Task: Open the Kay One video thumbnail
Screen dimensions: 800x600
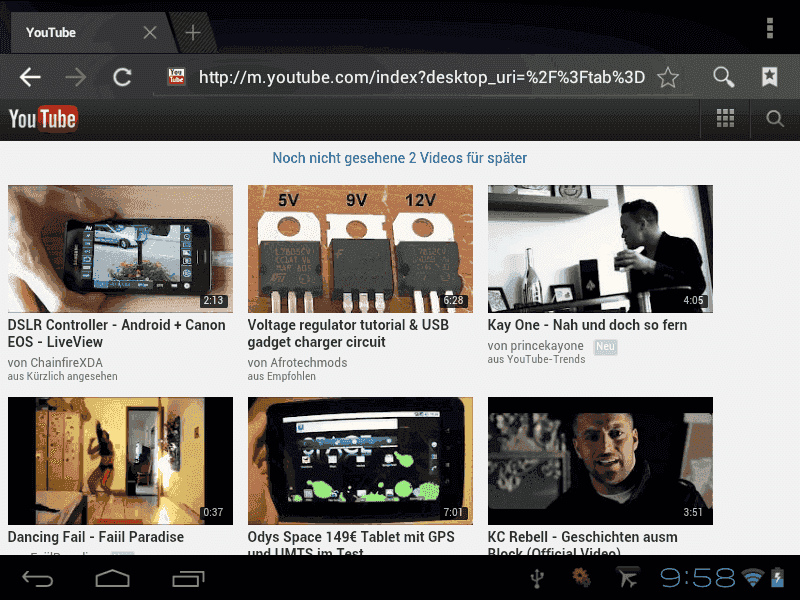Action: coord(600,248)
